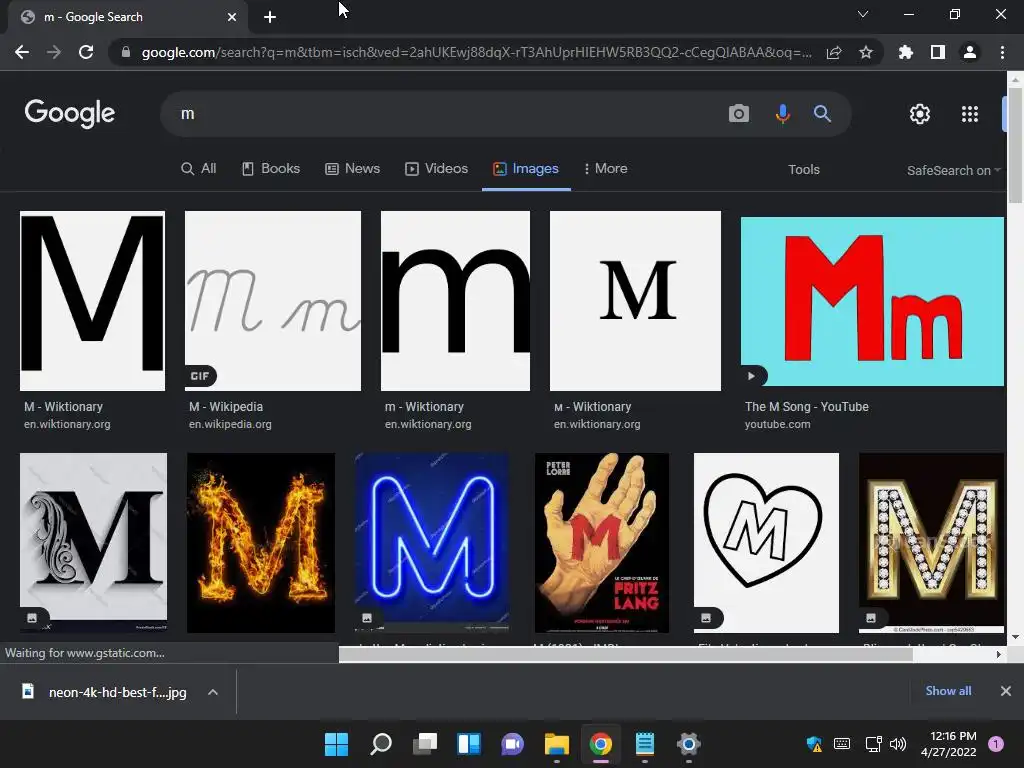Open the clock showing 12:16 PM
The image size is (1024, 768).
948,744
